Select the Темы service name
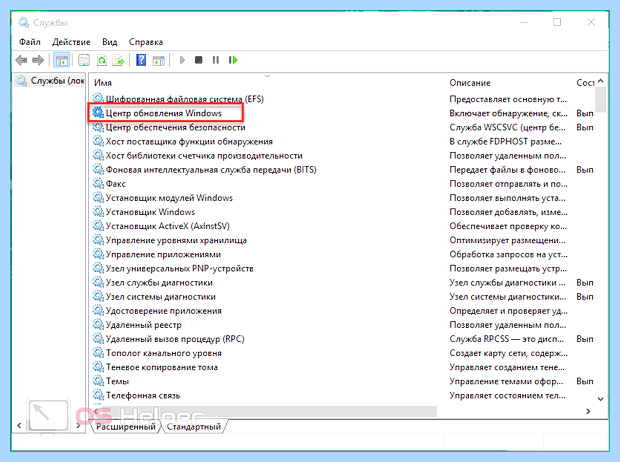This screenshot has height=462, width=620. tap(117, 381)
